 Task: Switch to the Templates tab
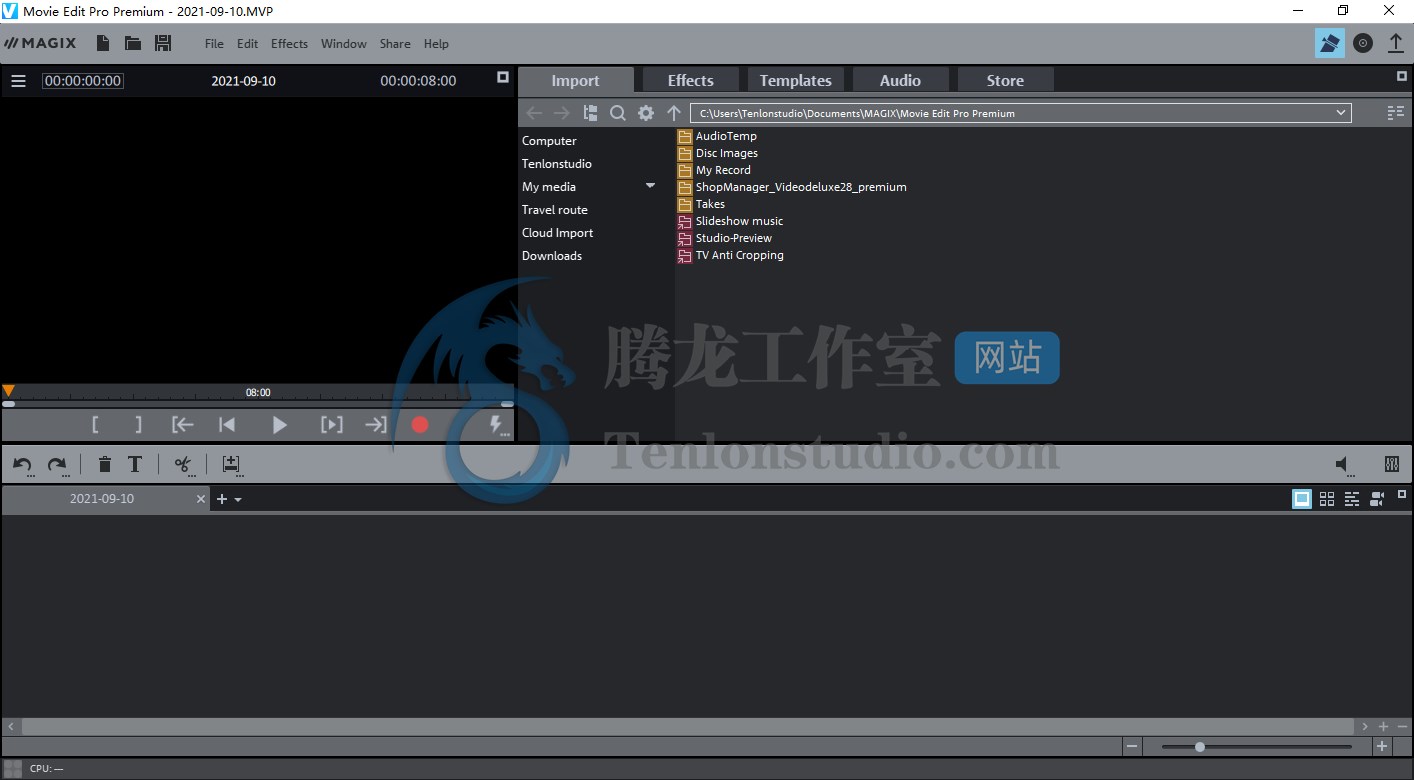point(795,81)
